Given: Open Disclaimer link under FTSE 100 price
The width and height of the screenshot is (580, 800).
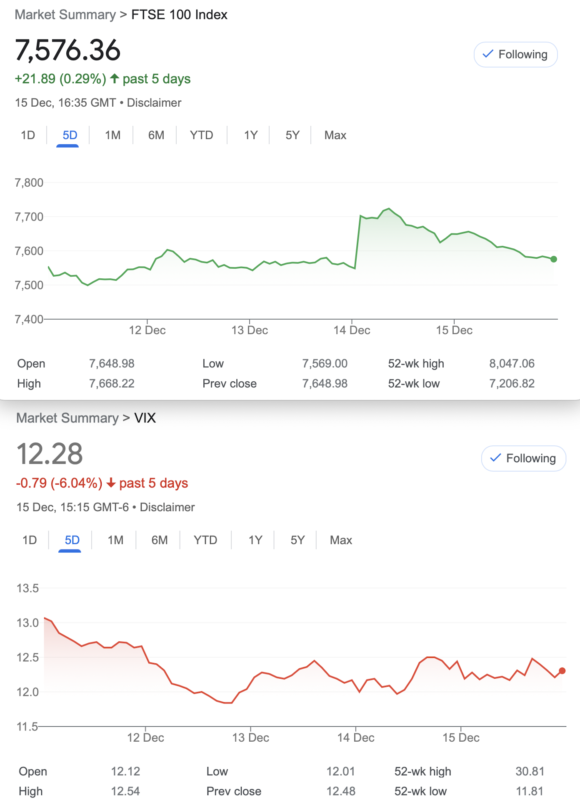Looking at the screenshot, I should coord(154,103).
